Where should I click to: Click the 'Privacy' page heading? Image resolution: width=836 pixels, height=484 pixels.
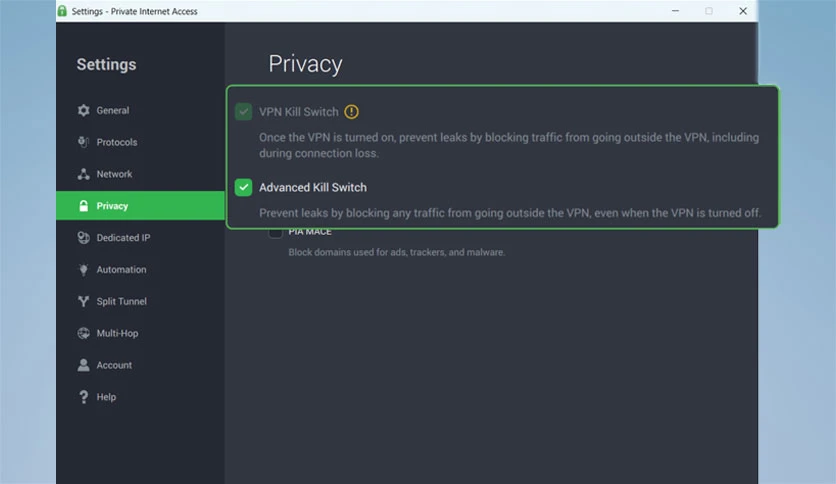click(x=306, y=64)
